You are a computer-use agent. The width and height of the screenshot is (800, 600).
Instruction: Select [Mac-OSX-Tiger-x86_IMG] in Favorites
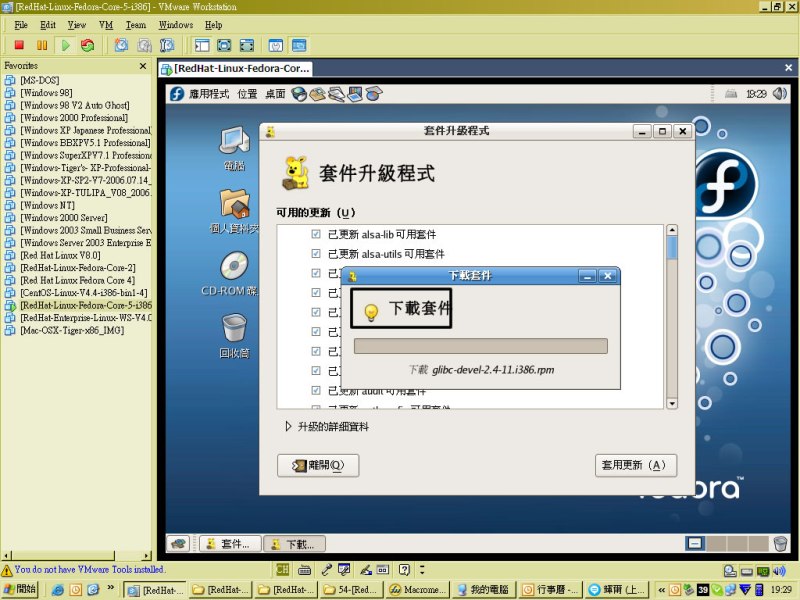point(72,331)
